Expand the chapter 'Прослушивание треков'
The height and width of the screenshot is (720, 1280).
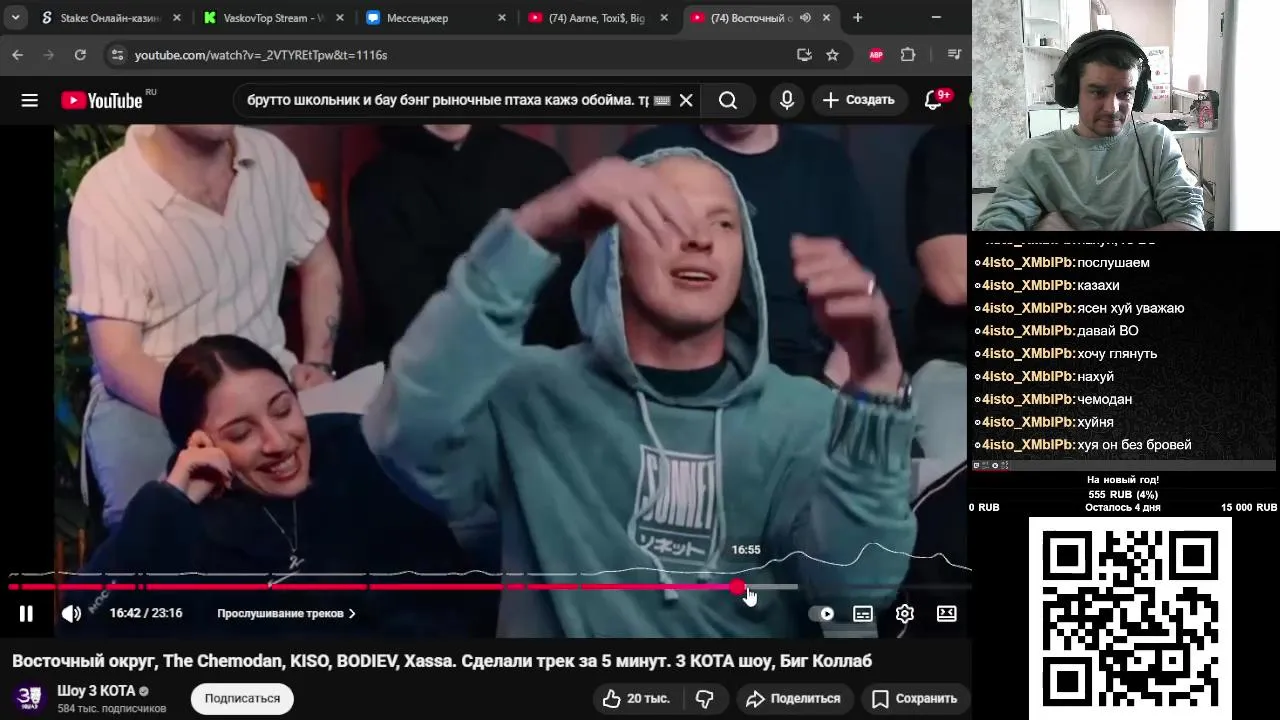[x=286, y=613]
